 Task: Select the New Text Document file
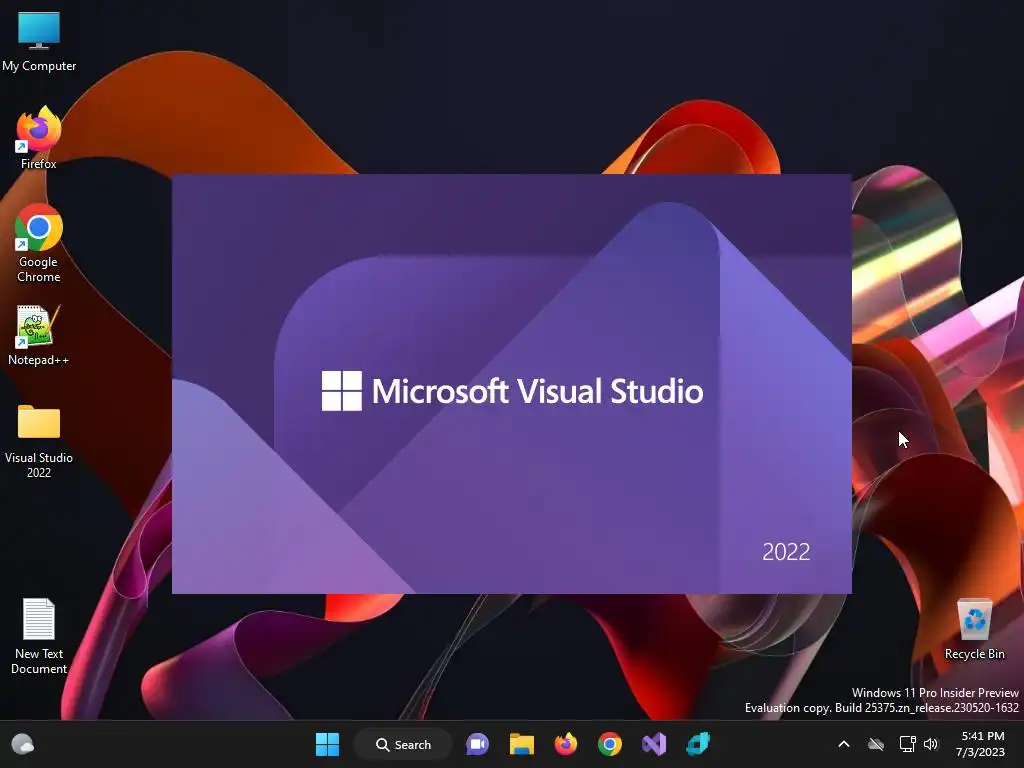(39, 635)
